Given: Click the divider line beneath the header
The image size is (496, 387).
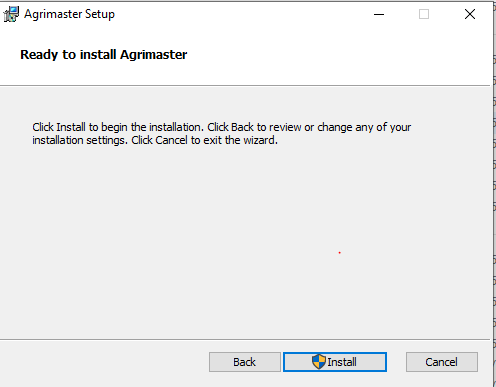Looking at the screenshot, I should (245, 86).
